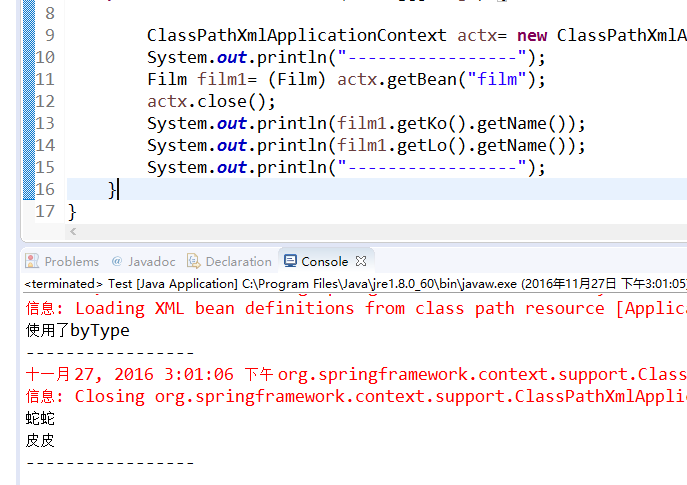
Task: Click the new keyword on line 9
Action: pos(532,35)
